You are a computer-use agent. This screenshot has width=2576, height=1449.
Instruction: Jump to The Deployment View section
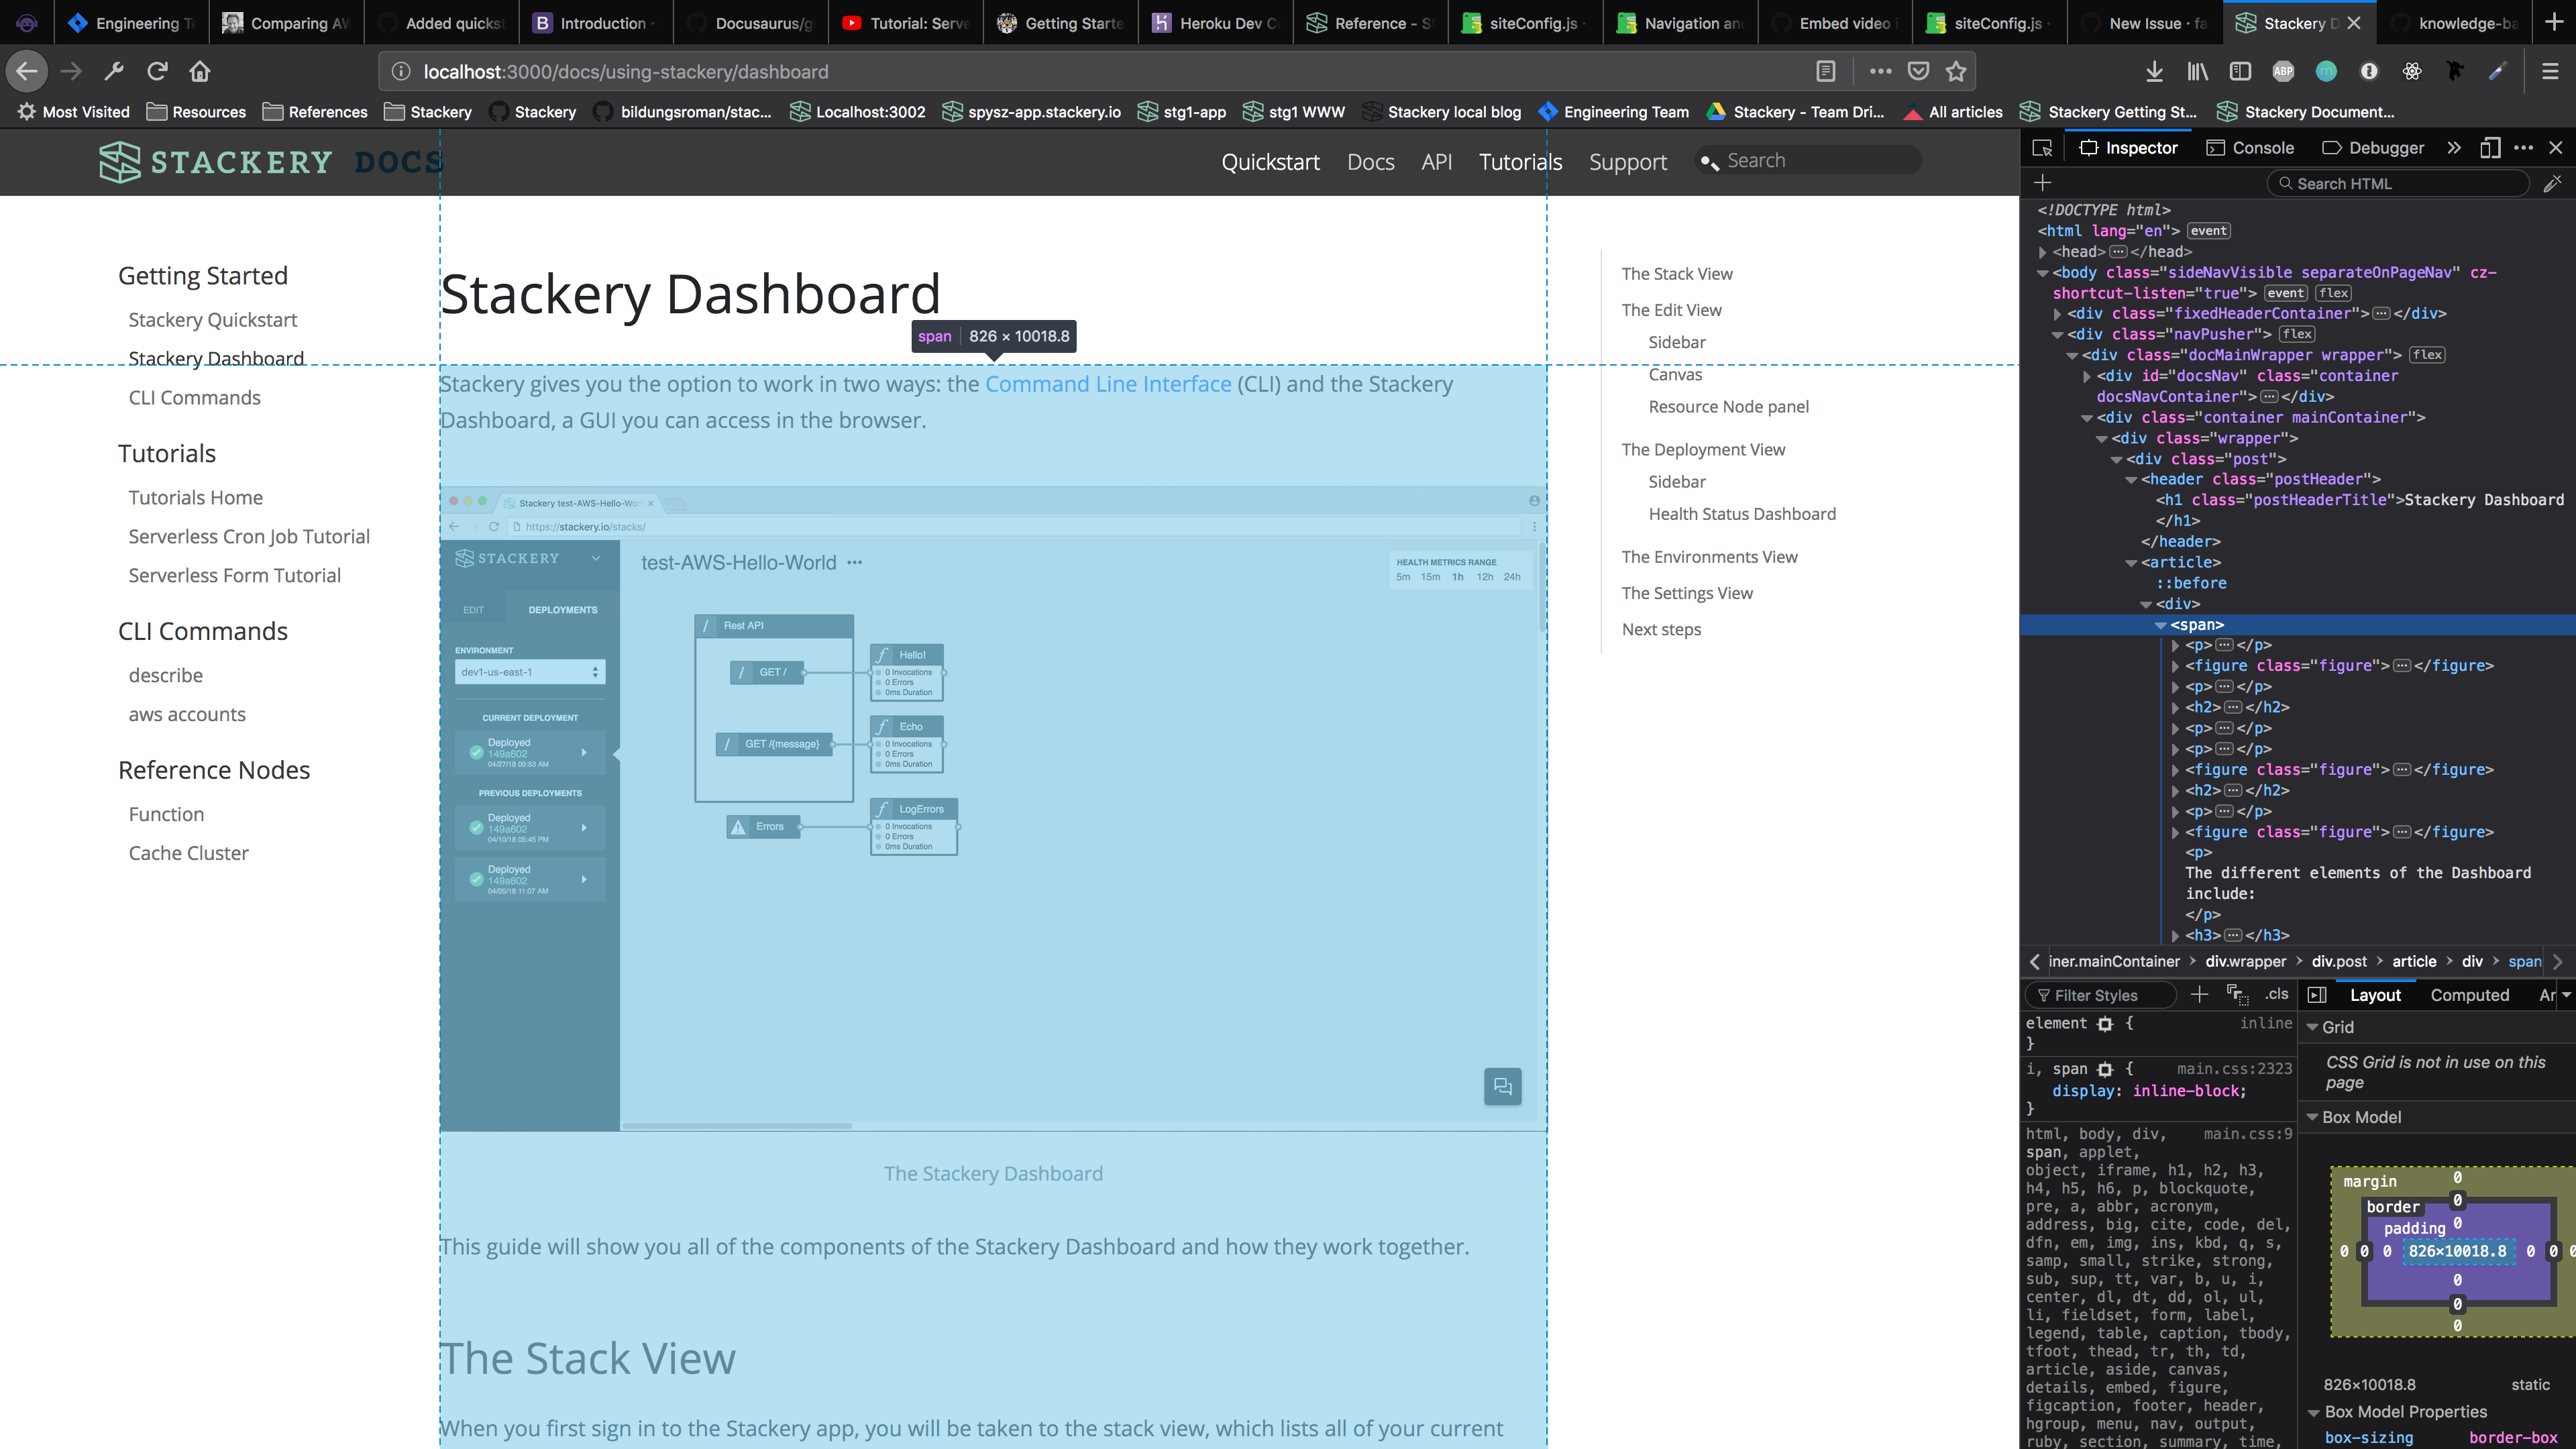pyautogui.click(x=1703, y=450)
